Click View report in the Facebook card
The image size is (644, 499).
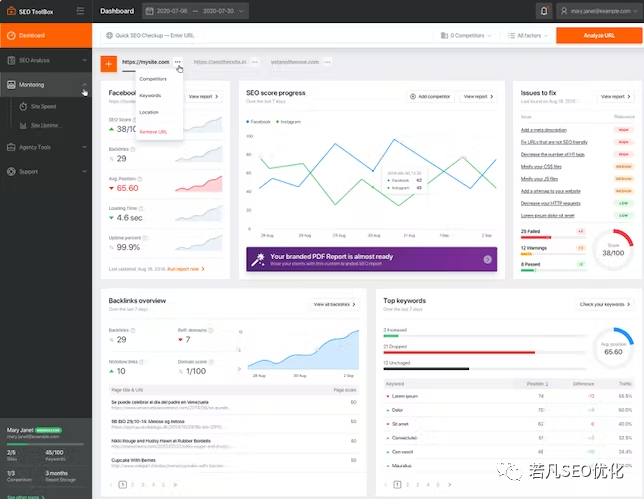(x=203, y=97)
